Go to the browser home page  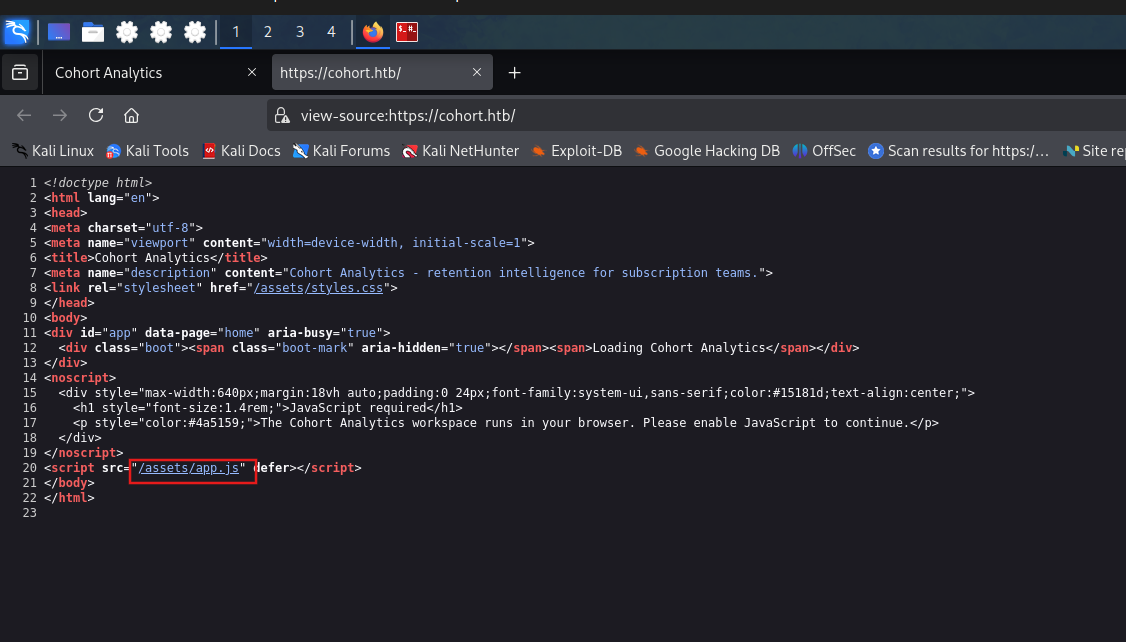coord(131,115)
